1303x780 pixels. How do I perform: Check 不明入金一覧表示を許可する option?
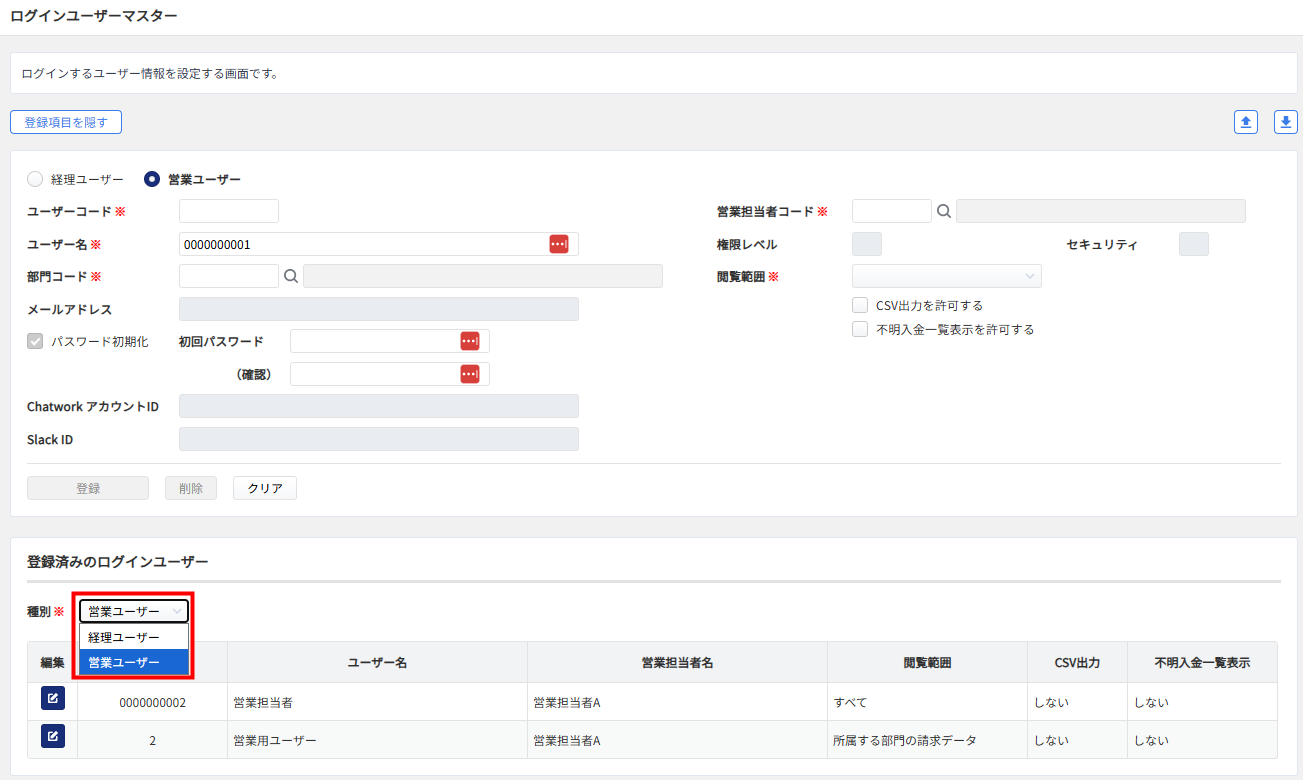(x=860, y=329)
